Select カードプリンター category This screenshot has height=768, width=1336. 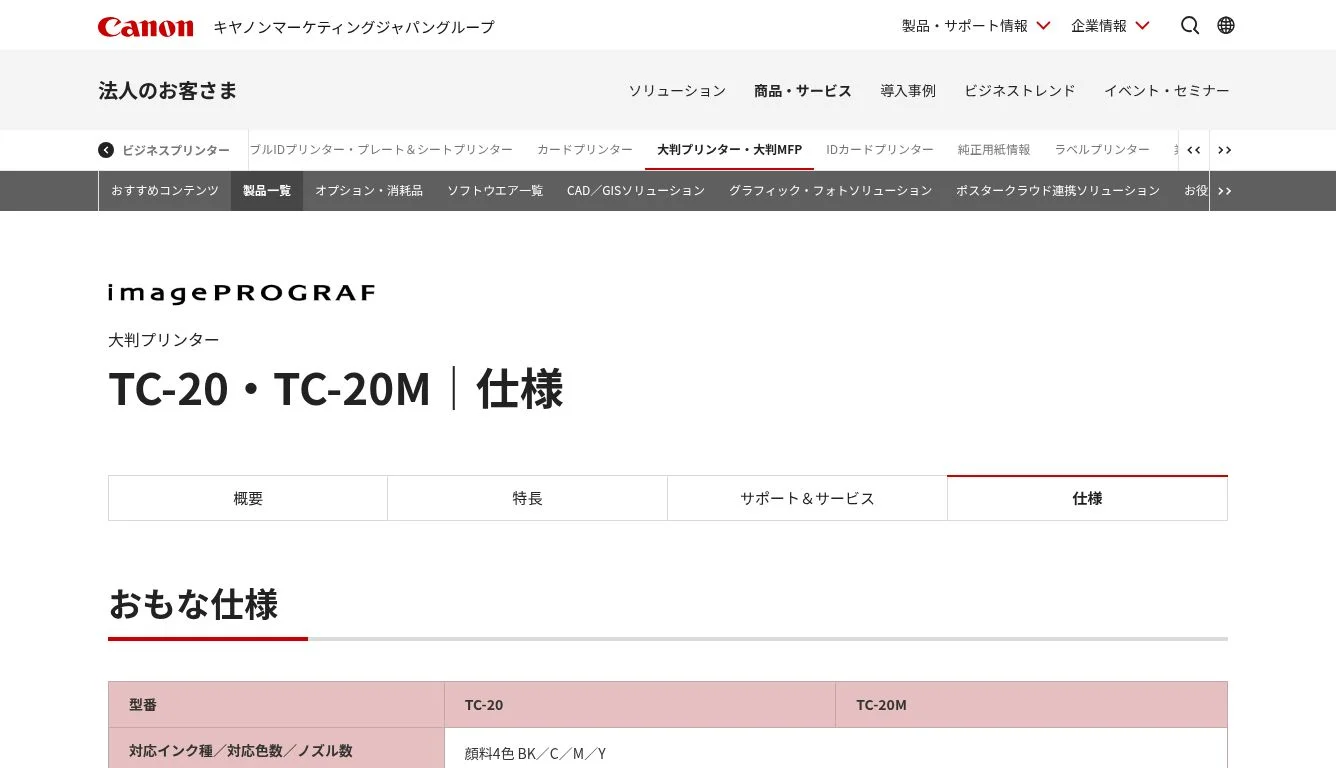(x=585, y=150)
